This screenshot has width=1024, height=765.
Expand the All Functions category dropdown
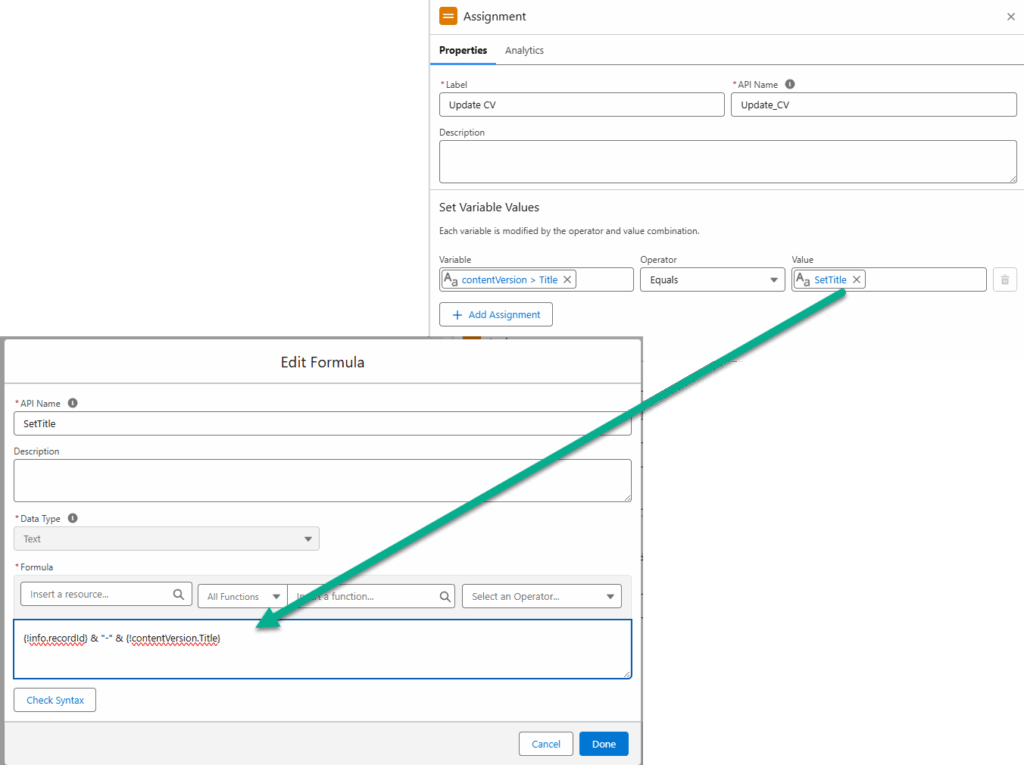coord(242,597)
